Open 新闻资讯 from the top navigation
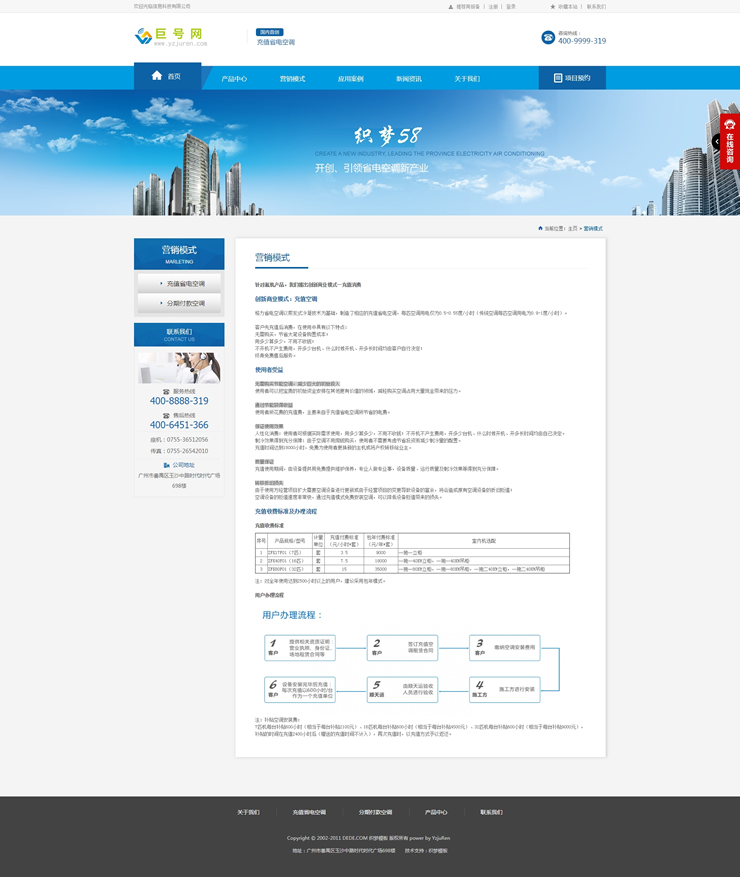This screenshot has height=877, width=740. tap(408, 78)
